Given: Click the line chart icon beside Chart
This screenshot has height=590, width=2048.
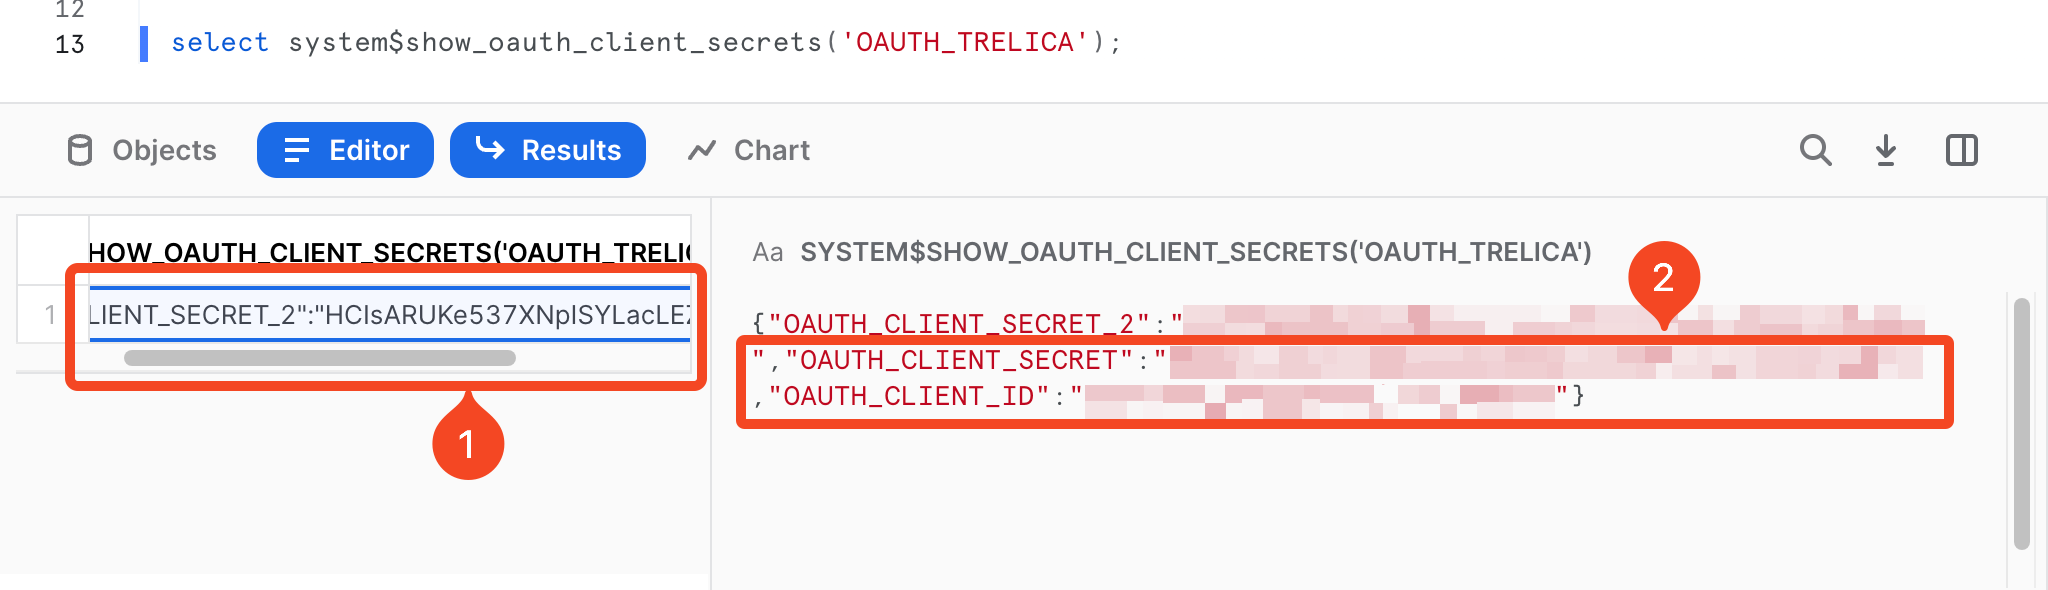Looking at the screenshot, I should (x=702, y=150).
